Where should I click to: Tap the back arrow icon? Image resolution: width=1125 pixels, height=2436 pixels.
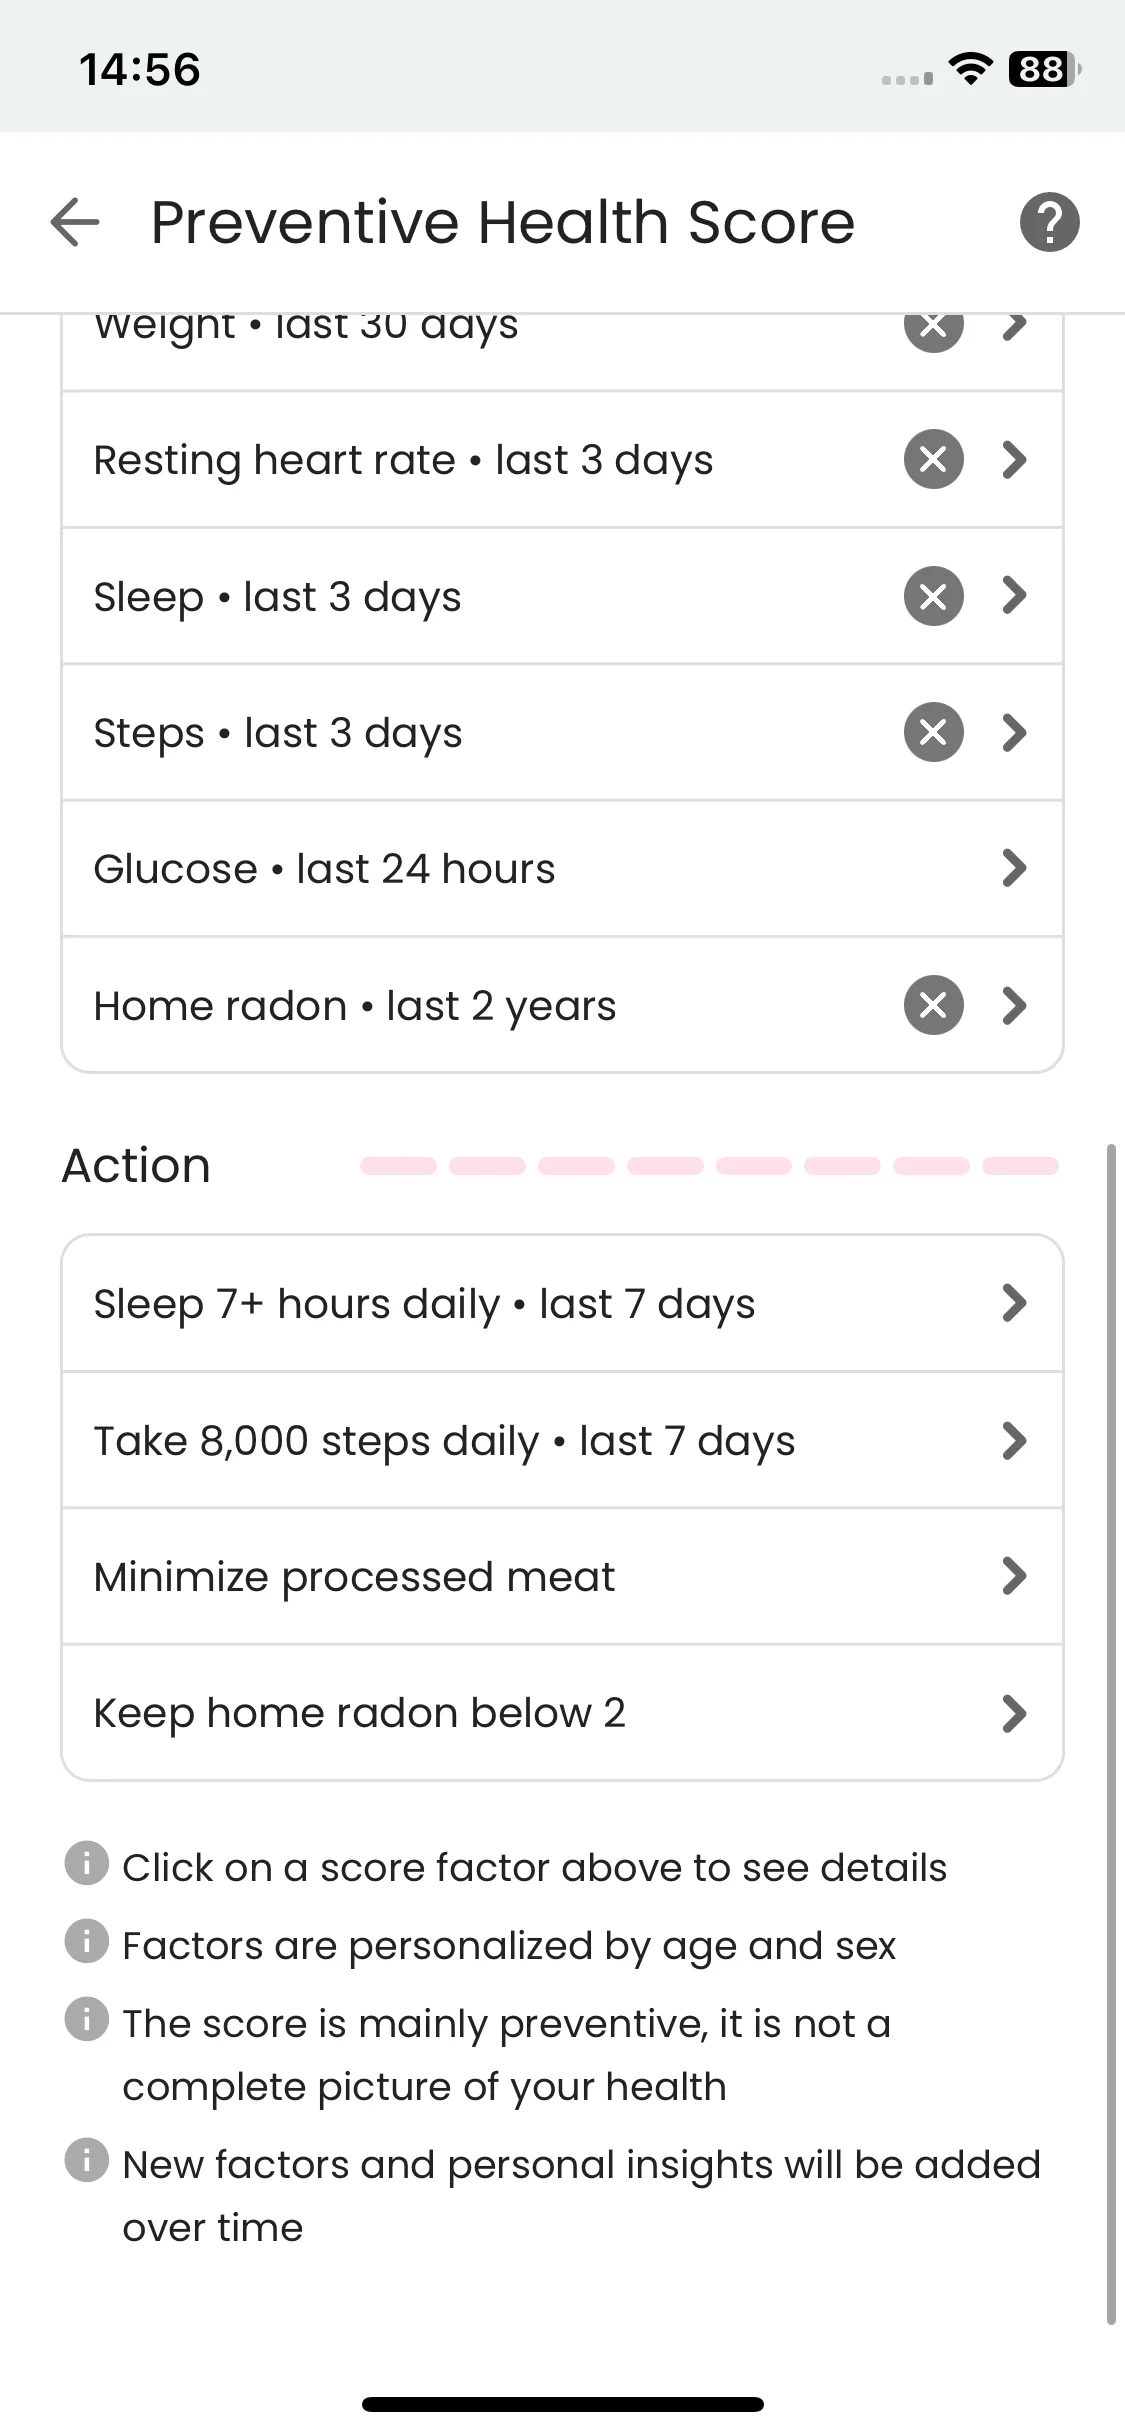point(75,222)
